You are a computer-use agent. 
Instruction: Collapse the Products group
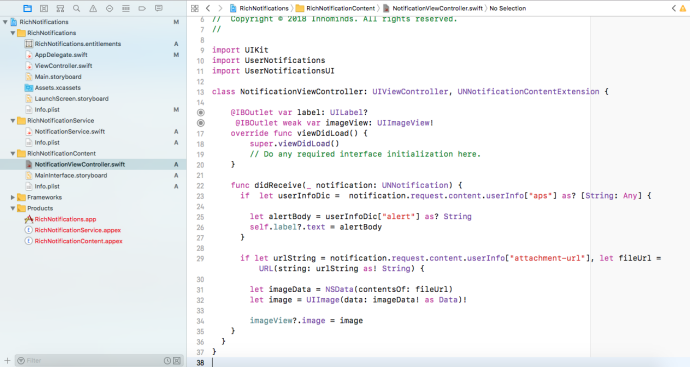click(13, 209)
